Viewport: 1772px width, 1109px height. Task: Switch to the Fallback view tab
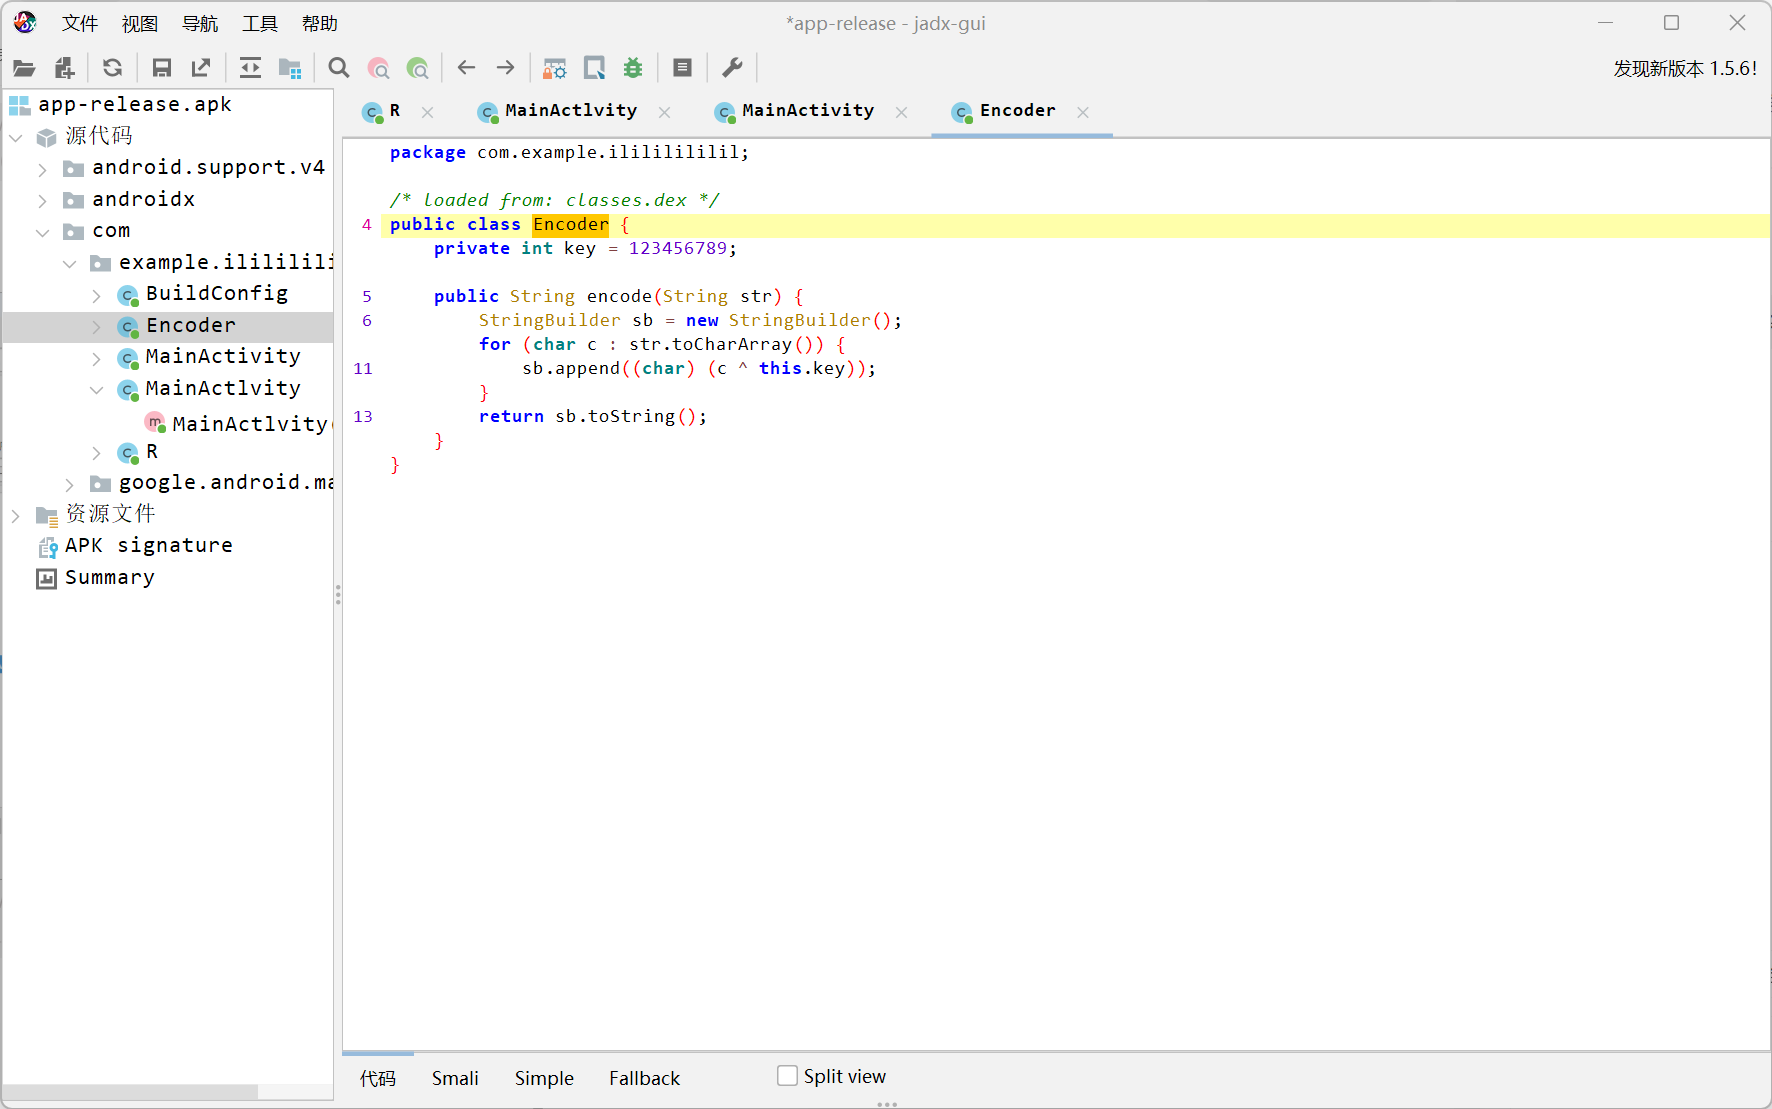[x=644, y=1078]
